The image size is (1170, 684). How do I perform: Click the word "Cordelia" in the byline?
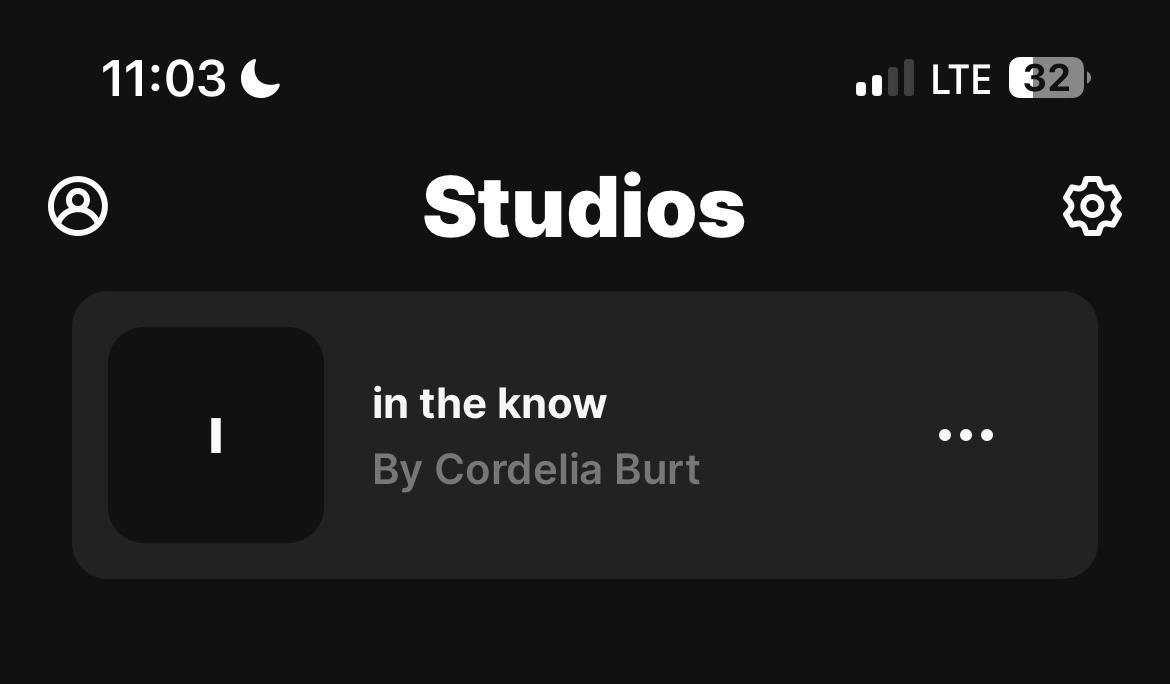pos(504,470)
